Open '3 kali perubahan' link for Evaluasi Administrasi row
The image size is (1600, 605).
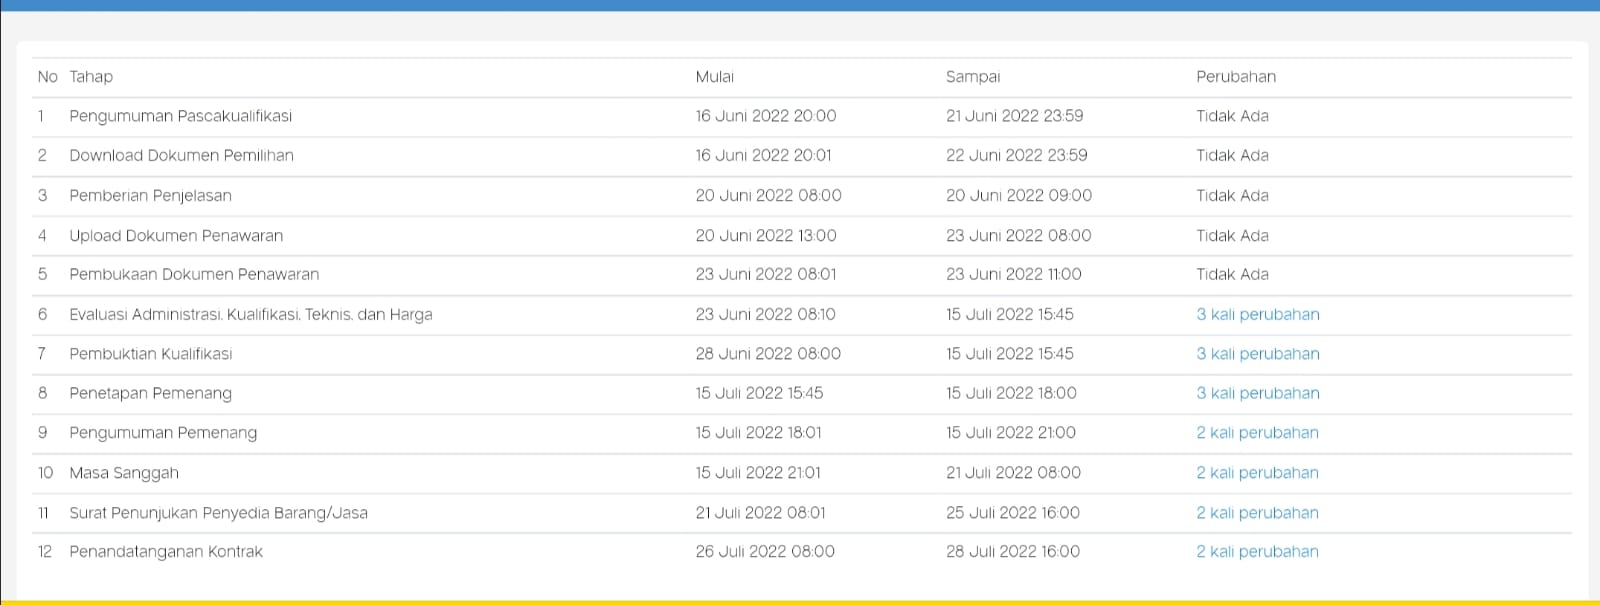point(1257,314)
